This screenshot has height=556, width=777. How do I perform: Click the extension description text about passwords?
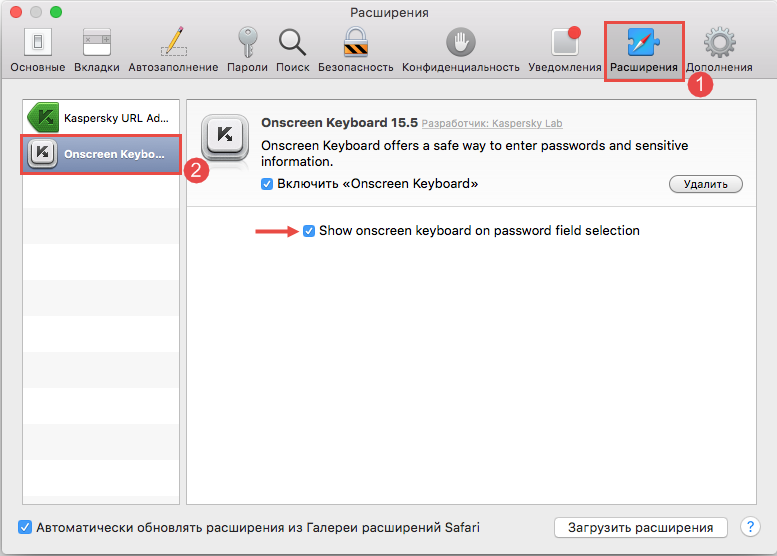pos(475,153)
